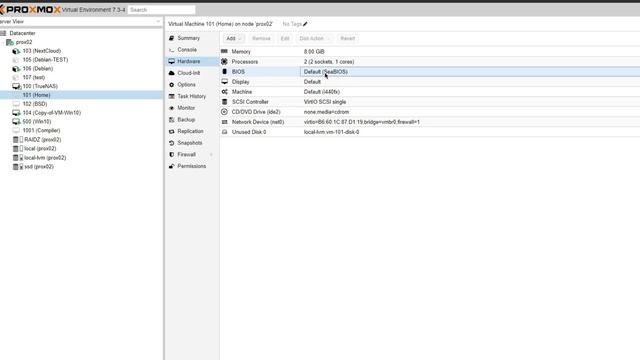The width and height of the screenshot is (640, 360).
Task: Click the Network Device icon
Action: [224, 122]
